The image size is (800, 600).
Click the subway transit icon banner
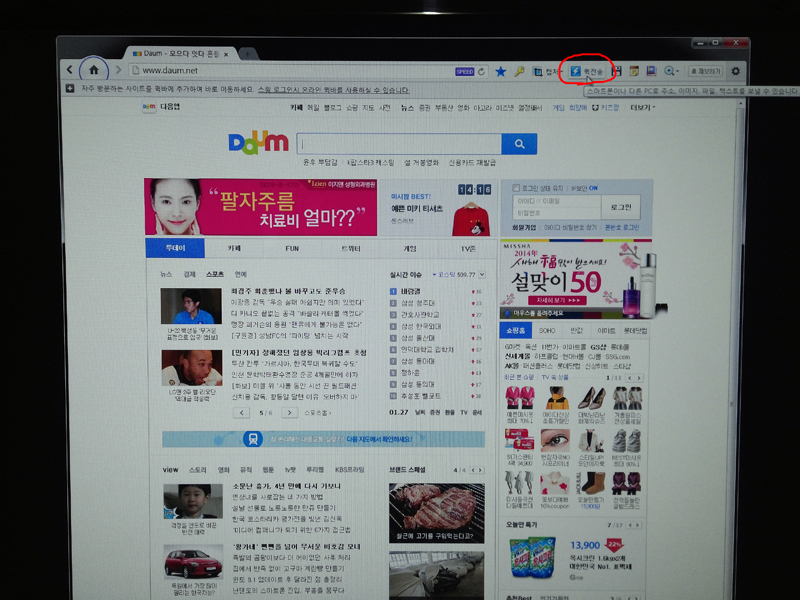pyautogui.click(x=253, y=439)
